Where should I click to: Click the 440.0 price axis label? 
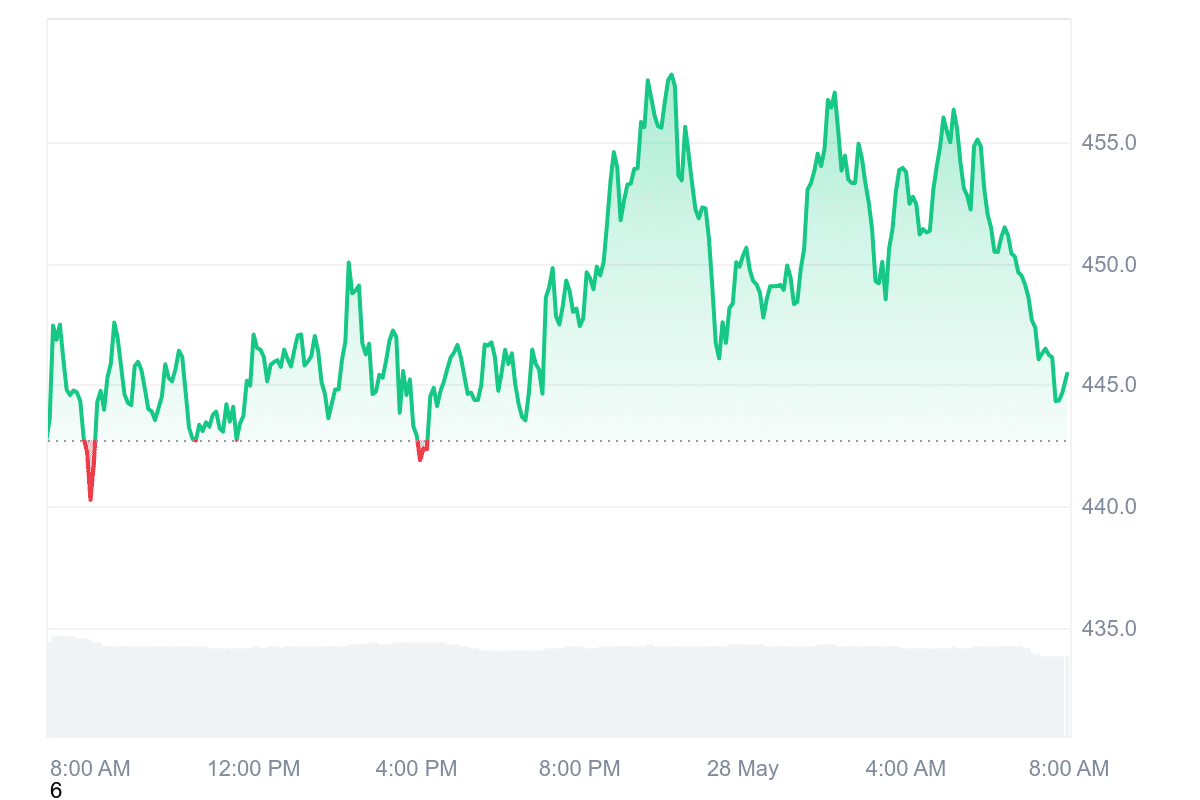(1109, 507)
